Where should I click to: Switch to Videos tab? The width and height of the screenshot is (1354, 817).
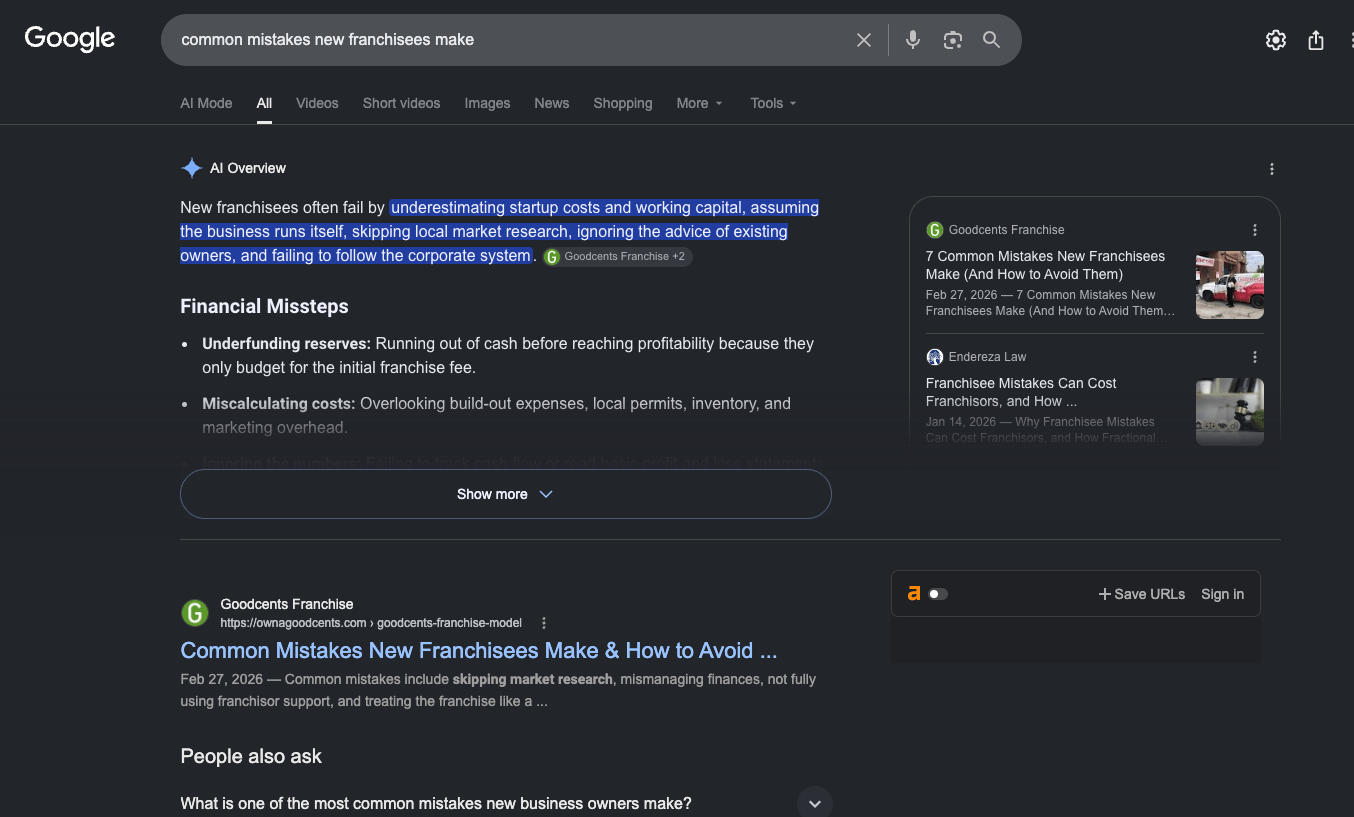(317, 103)
